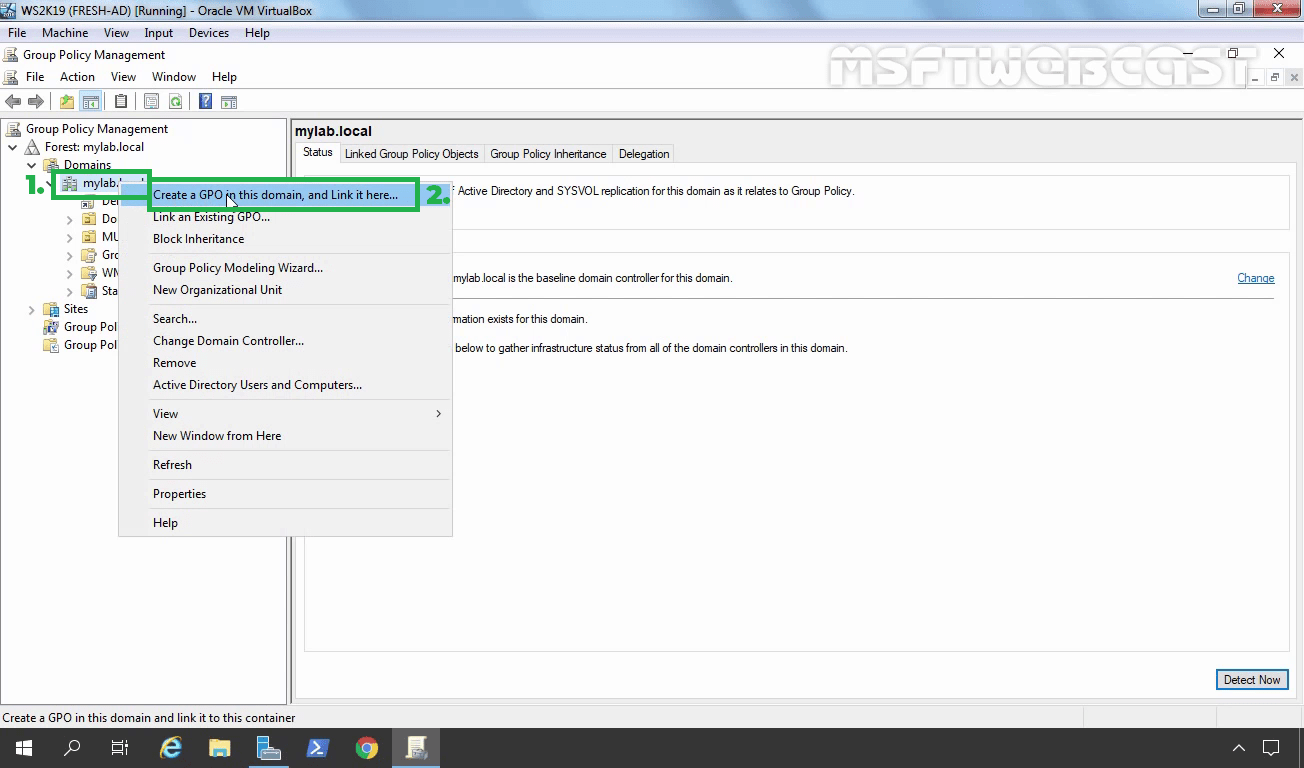Switch to the Delegation tab
Image resolution: width=1304 pixels, height=768 pixels.
click(x=643, y=153)
